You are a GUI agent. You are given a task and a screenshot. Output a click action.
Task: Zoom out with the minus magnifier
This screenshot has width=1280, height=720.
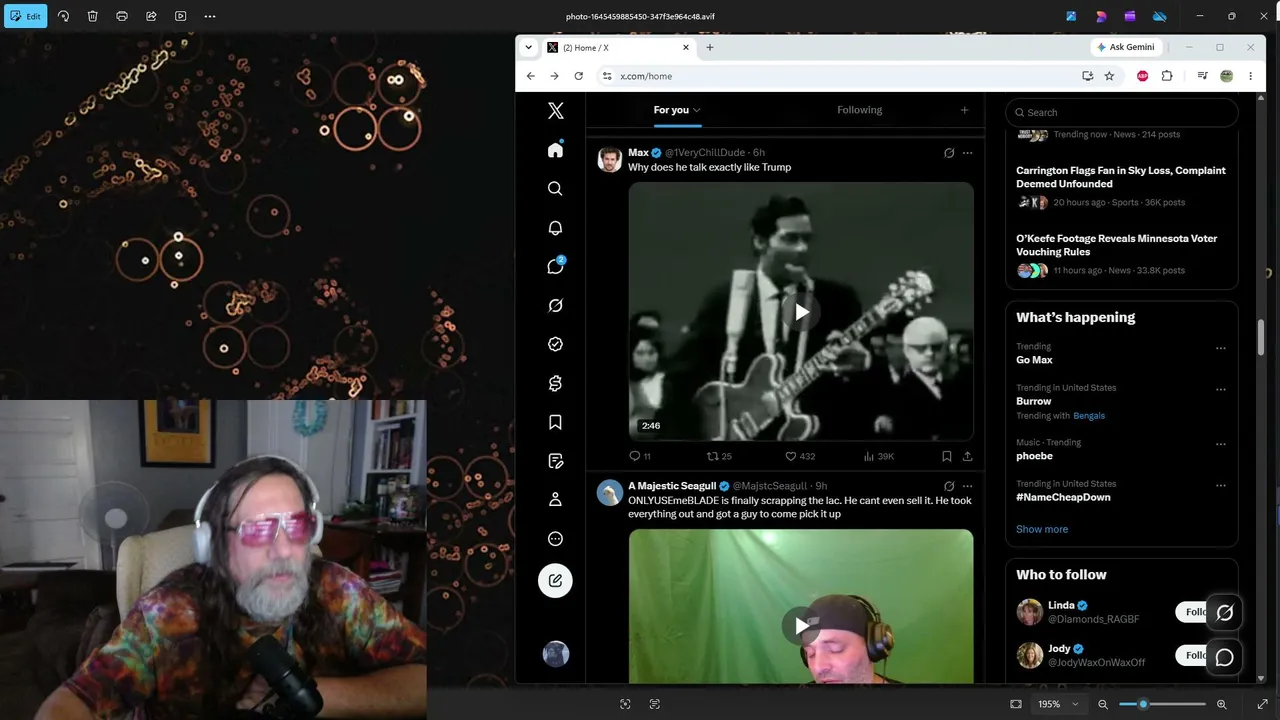point(1103,704)
